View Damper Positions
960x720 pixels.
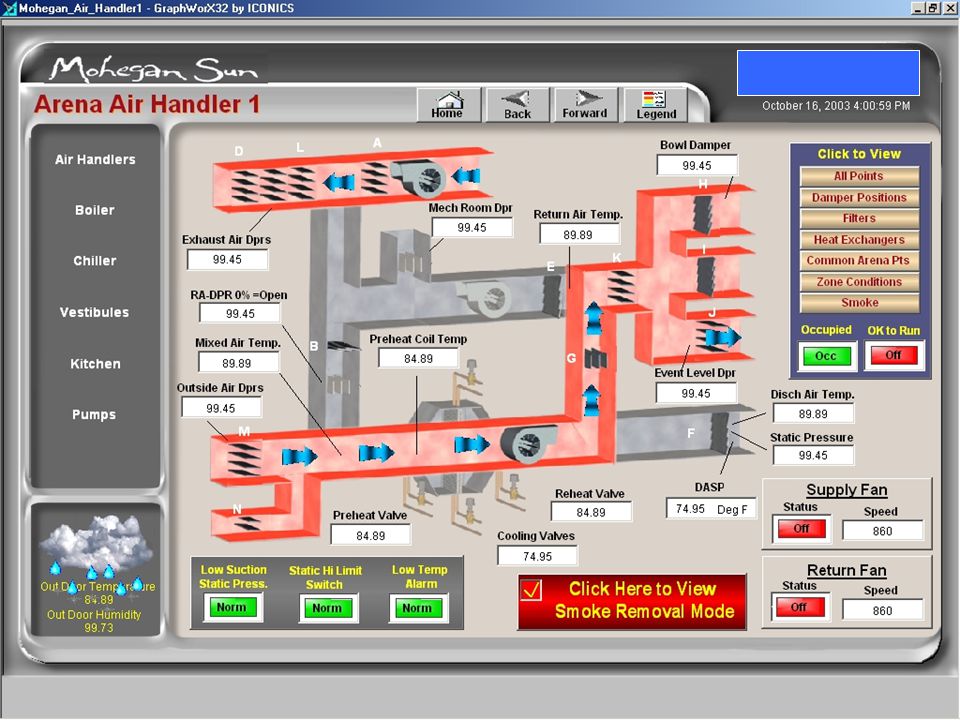[x=859, y=198]
